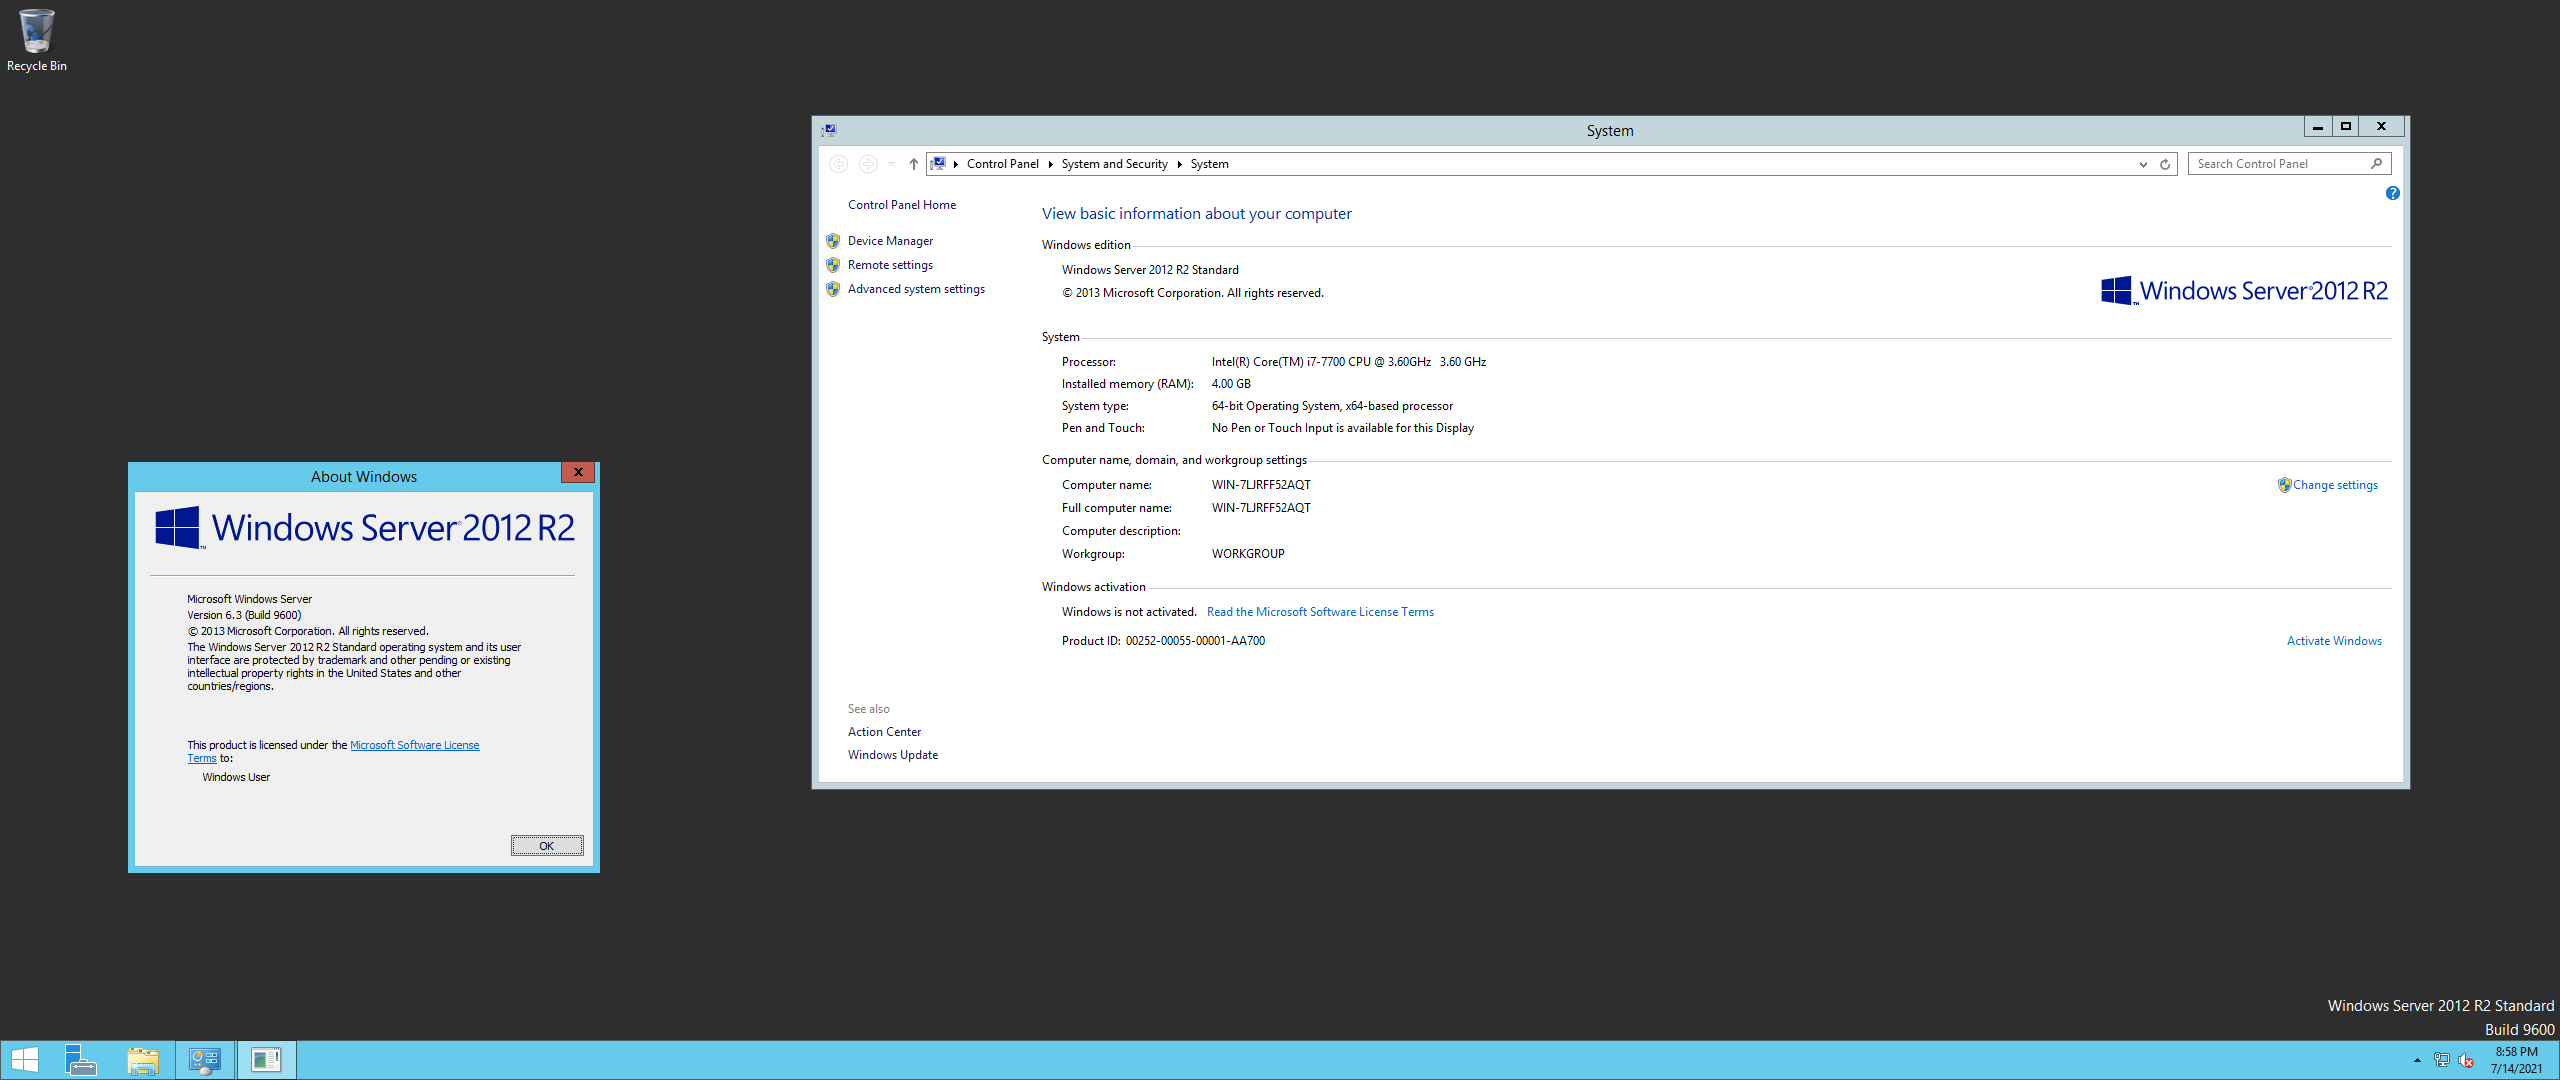Close the About Windows dialog
Viewport: 2560px width, 1080px height.
click(x=578, y=472)
